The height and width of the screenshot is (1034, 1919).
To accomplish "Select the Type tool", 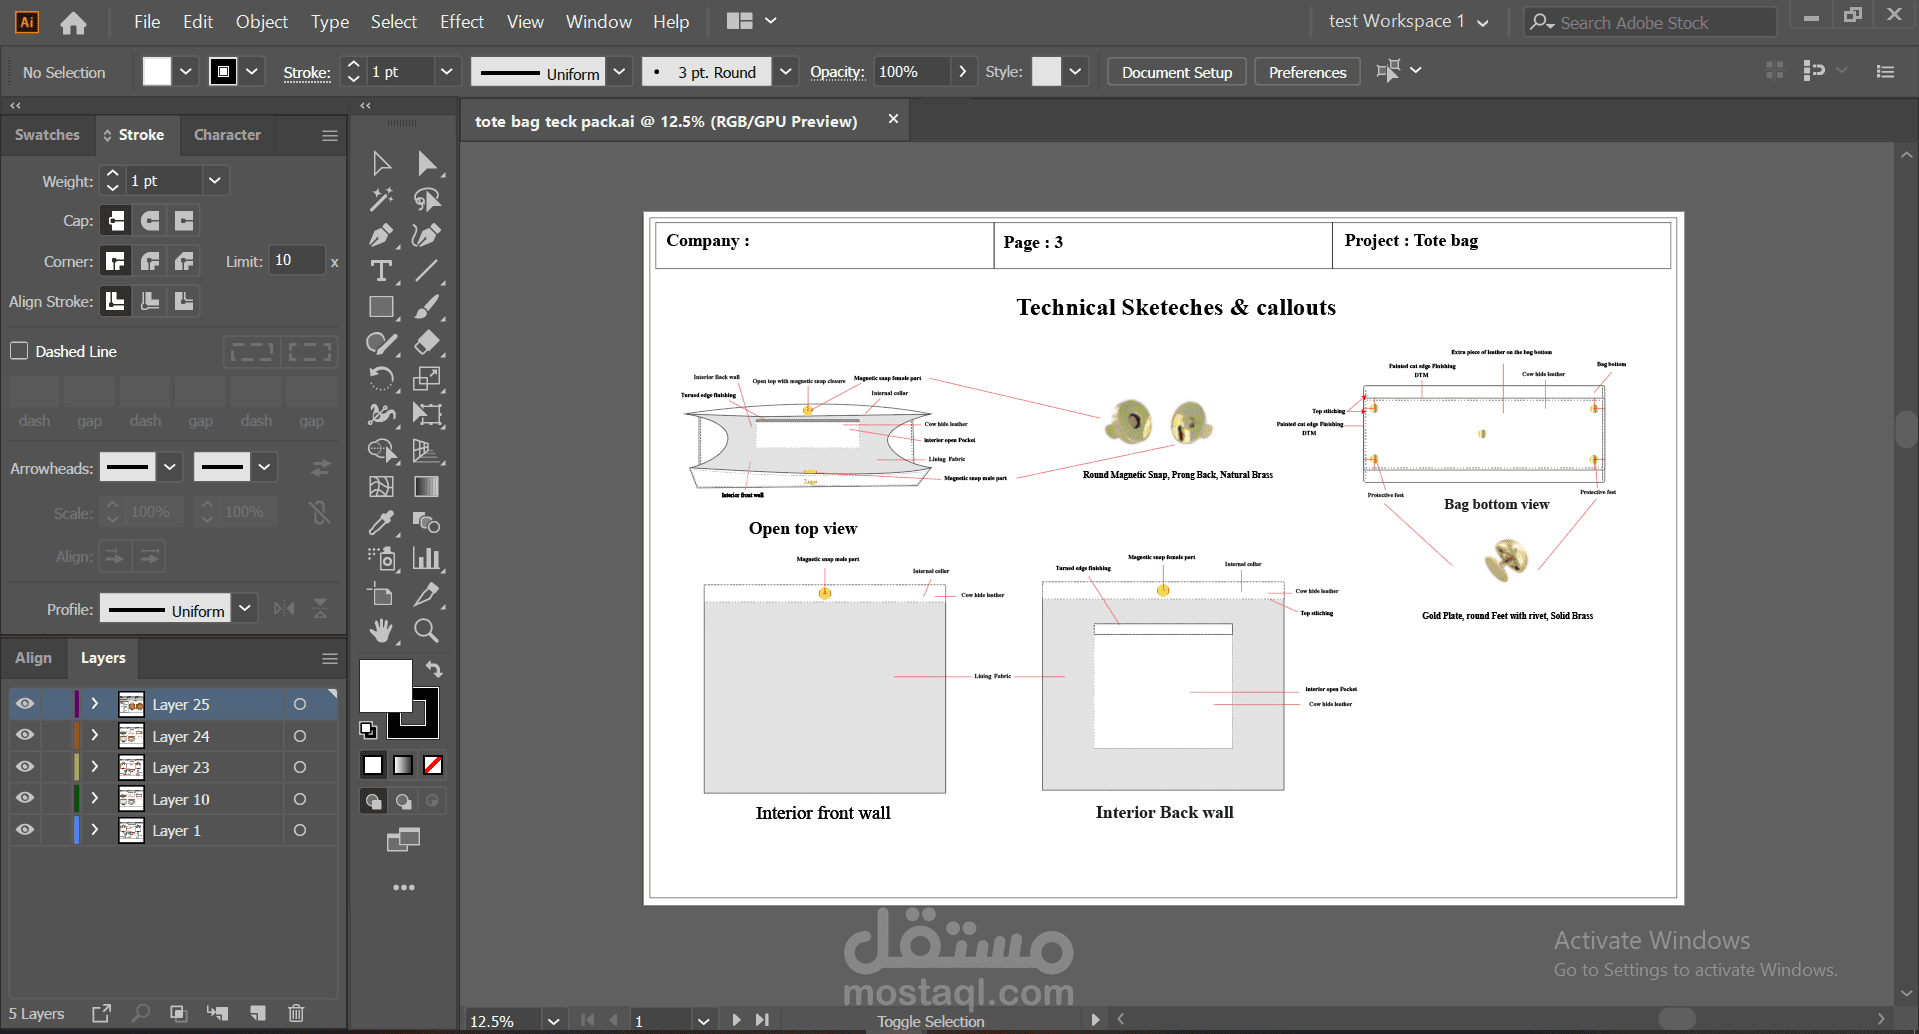I will [381, 271].
